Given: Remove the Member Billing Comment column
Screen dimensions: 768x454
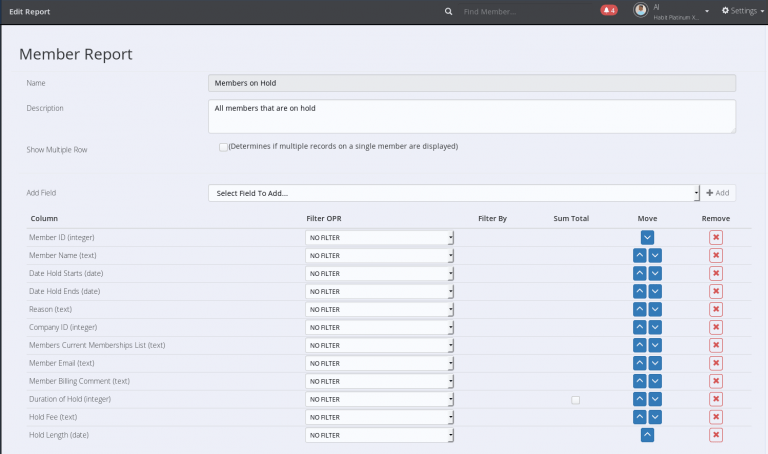Looking at the screenshot, I should click(x=716, y=381).
